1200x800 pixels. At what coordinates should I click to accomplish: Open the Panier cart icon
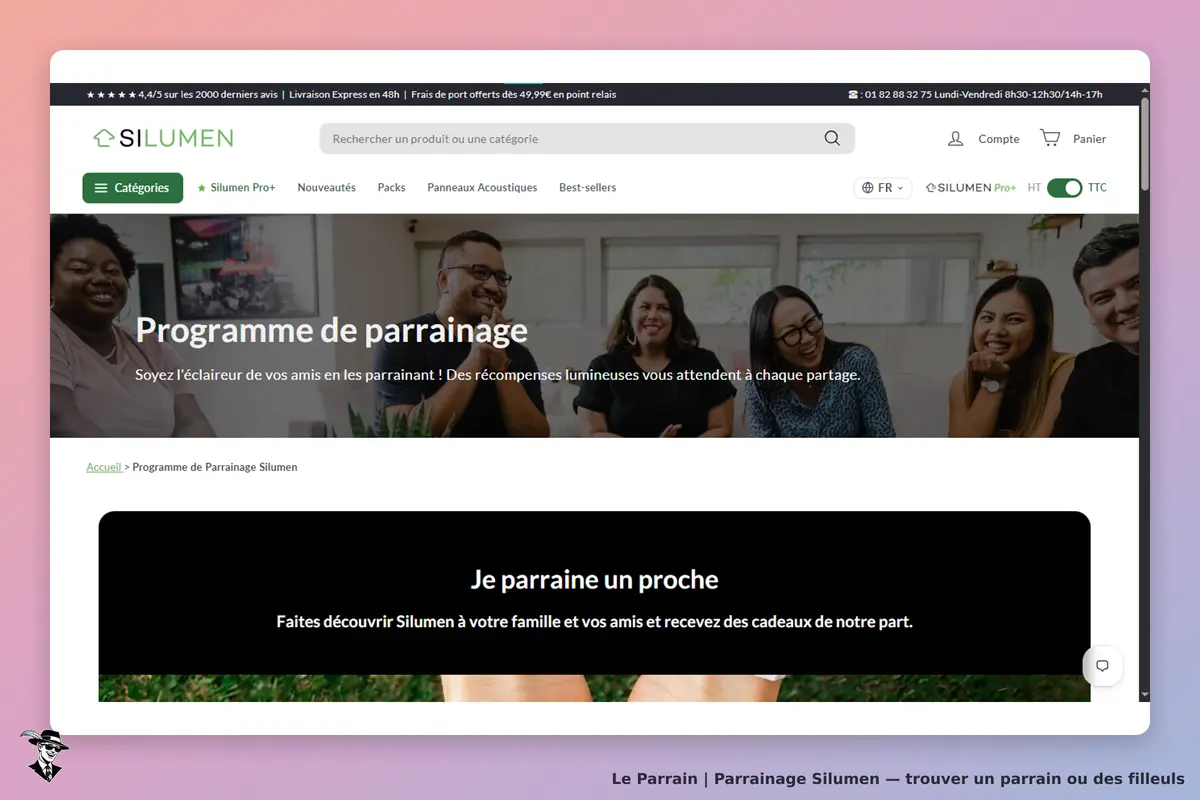click(x=1050, y=138)
